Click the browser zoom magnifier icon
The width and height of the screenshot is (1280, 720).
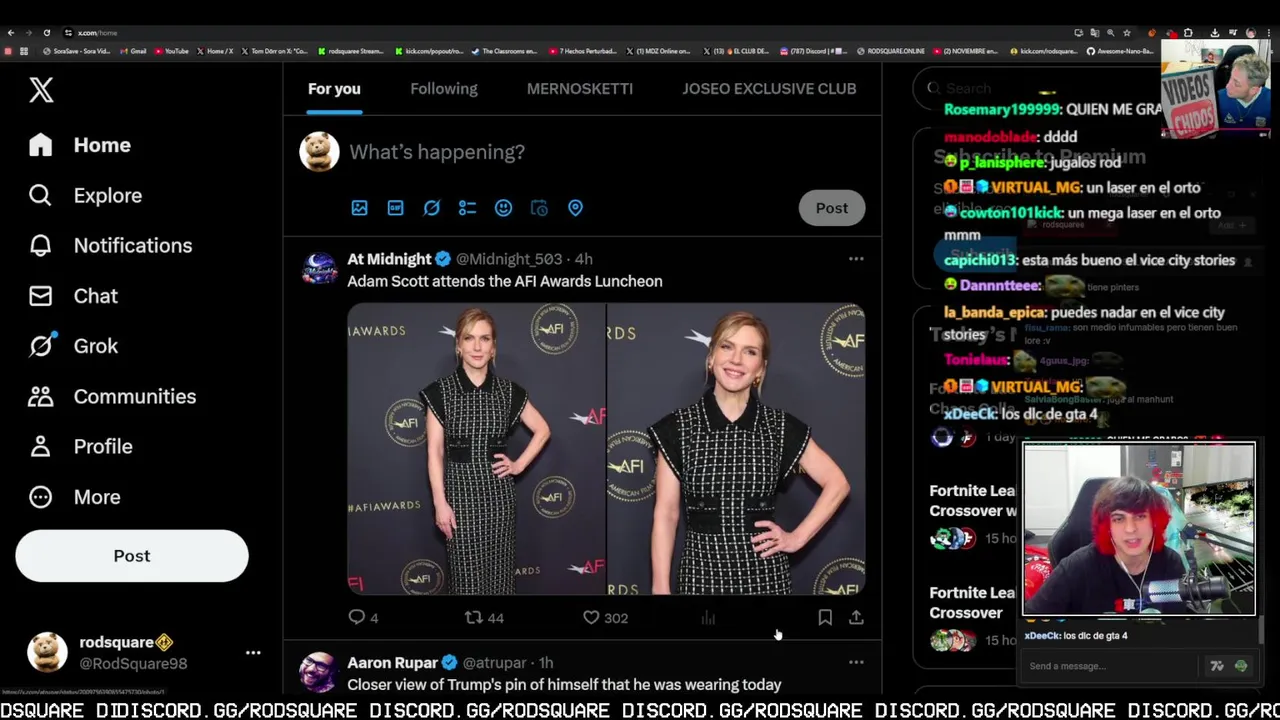pos(1110,33)
